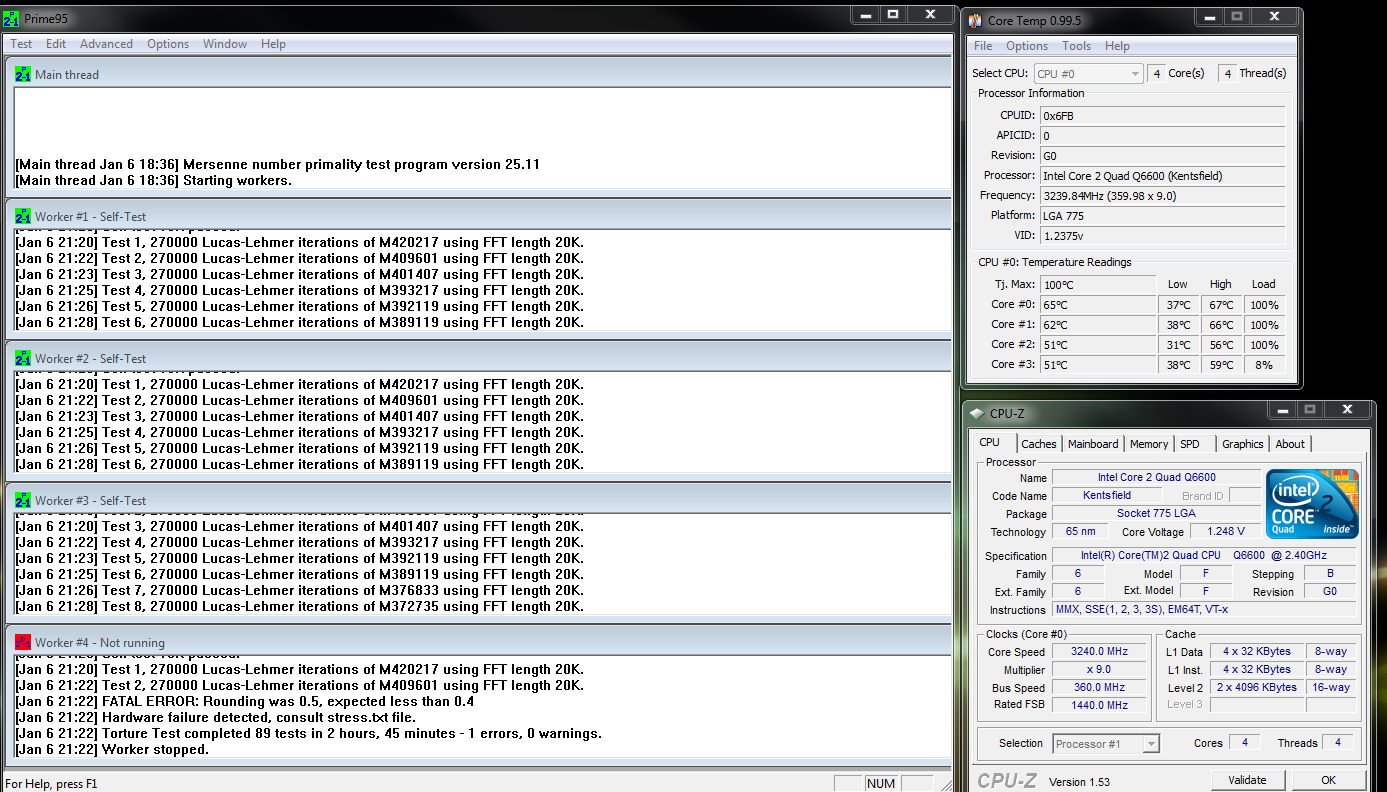Click the Core #1 temperature reading 62°C
The width and height of the screenshot is (1387, 792).
tap(1097, 325)
